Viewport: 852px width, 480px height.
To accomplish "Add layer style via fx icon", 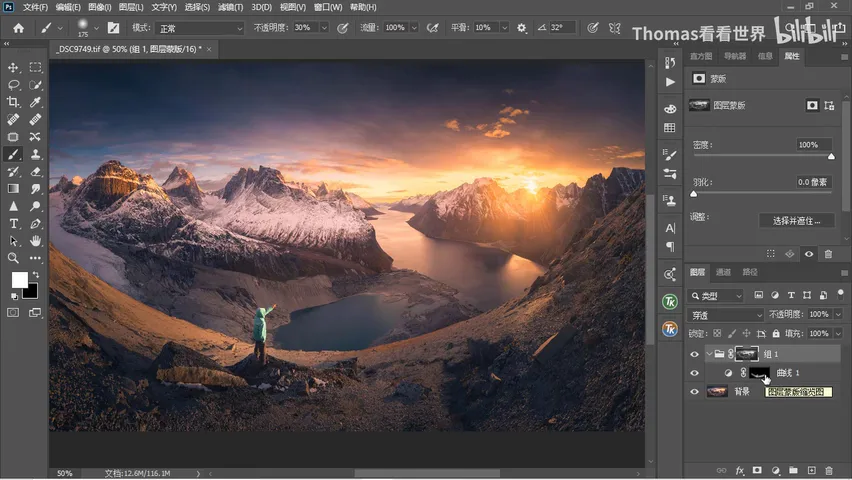I will click(x=740, y=470).
